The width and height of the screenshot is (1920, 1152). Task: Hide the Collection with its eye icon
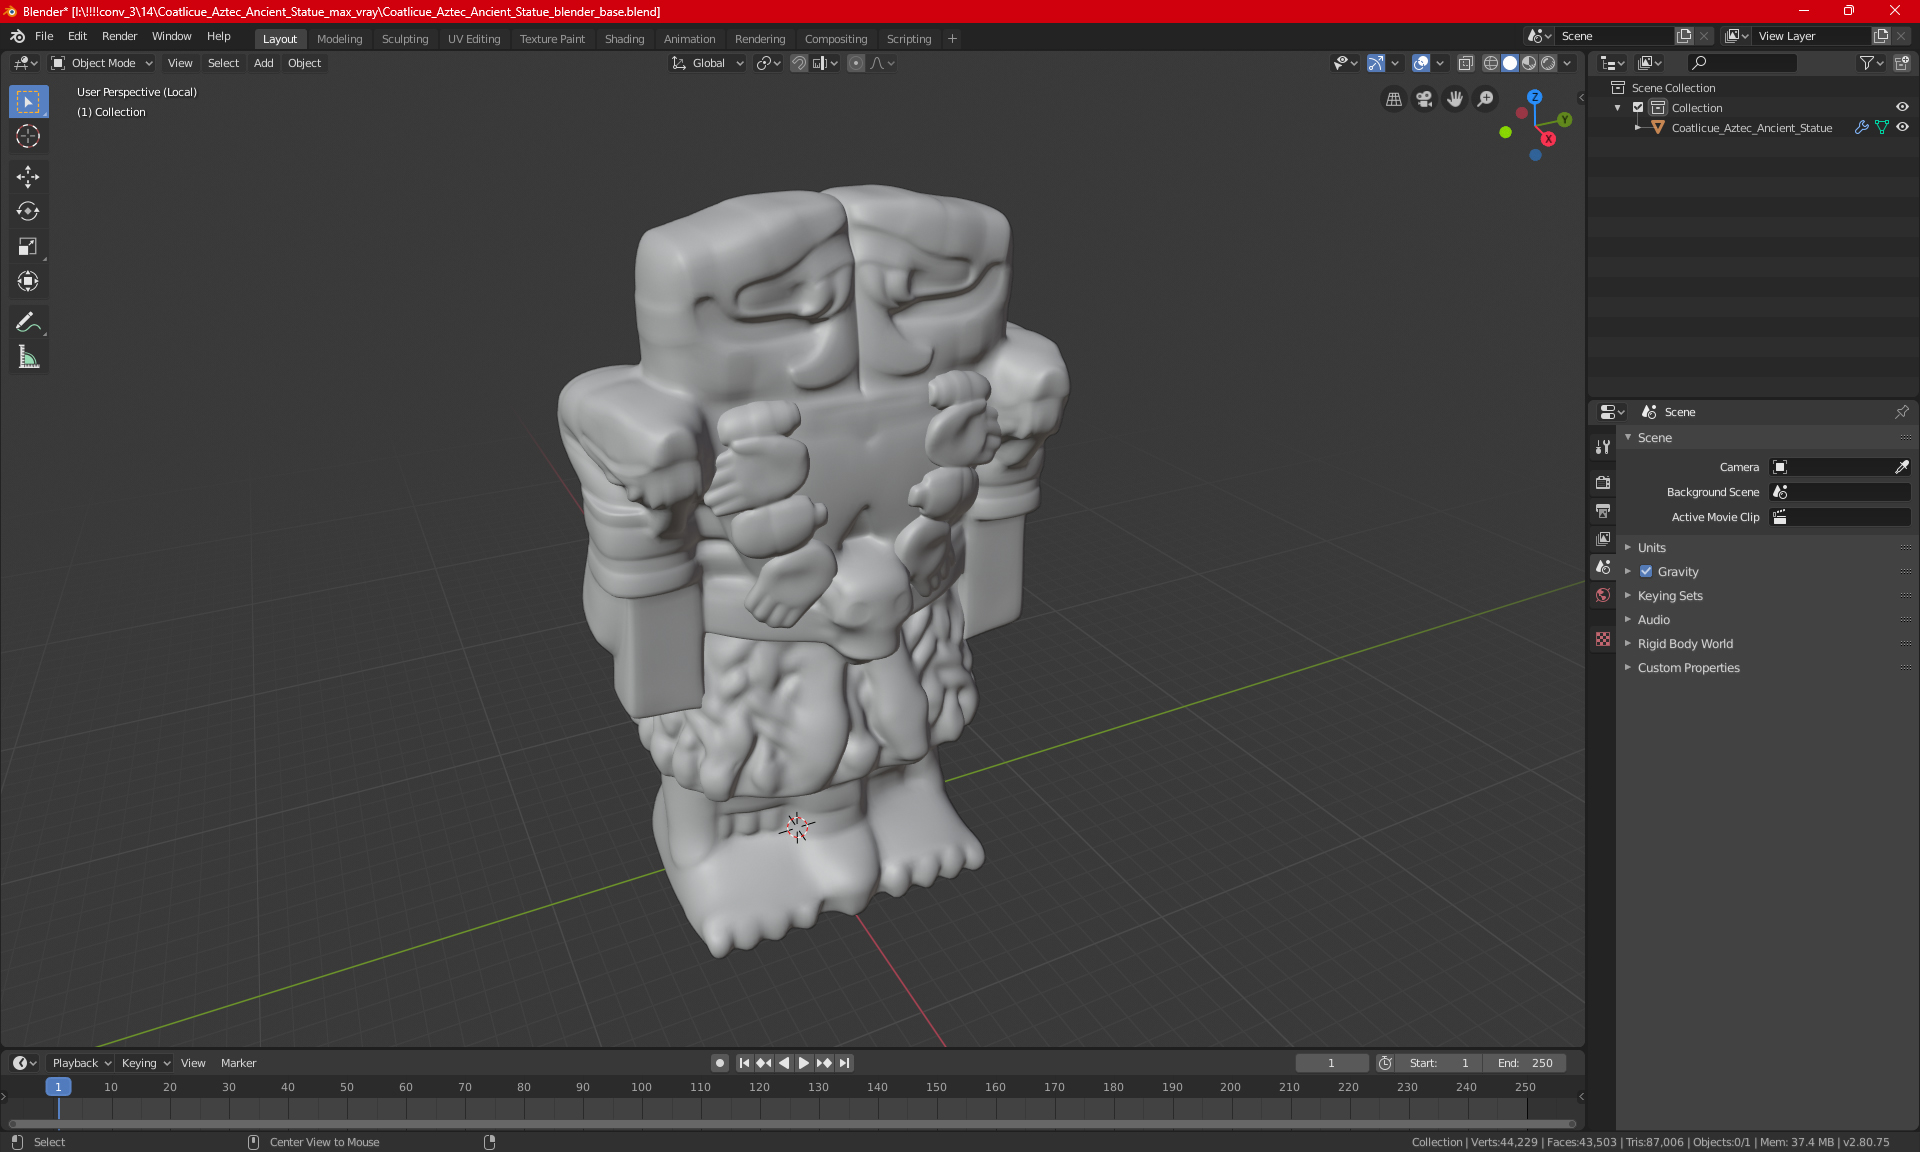point(1902,107)
